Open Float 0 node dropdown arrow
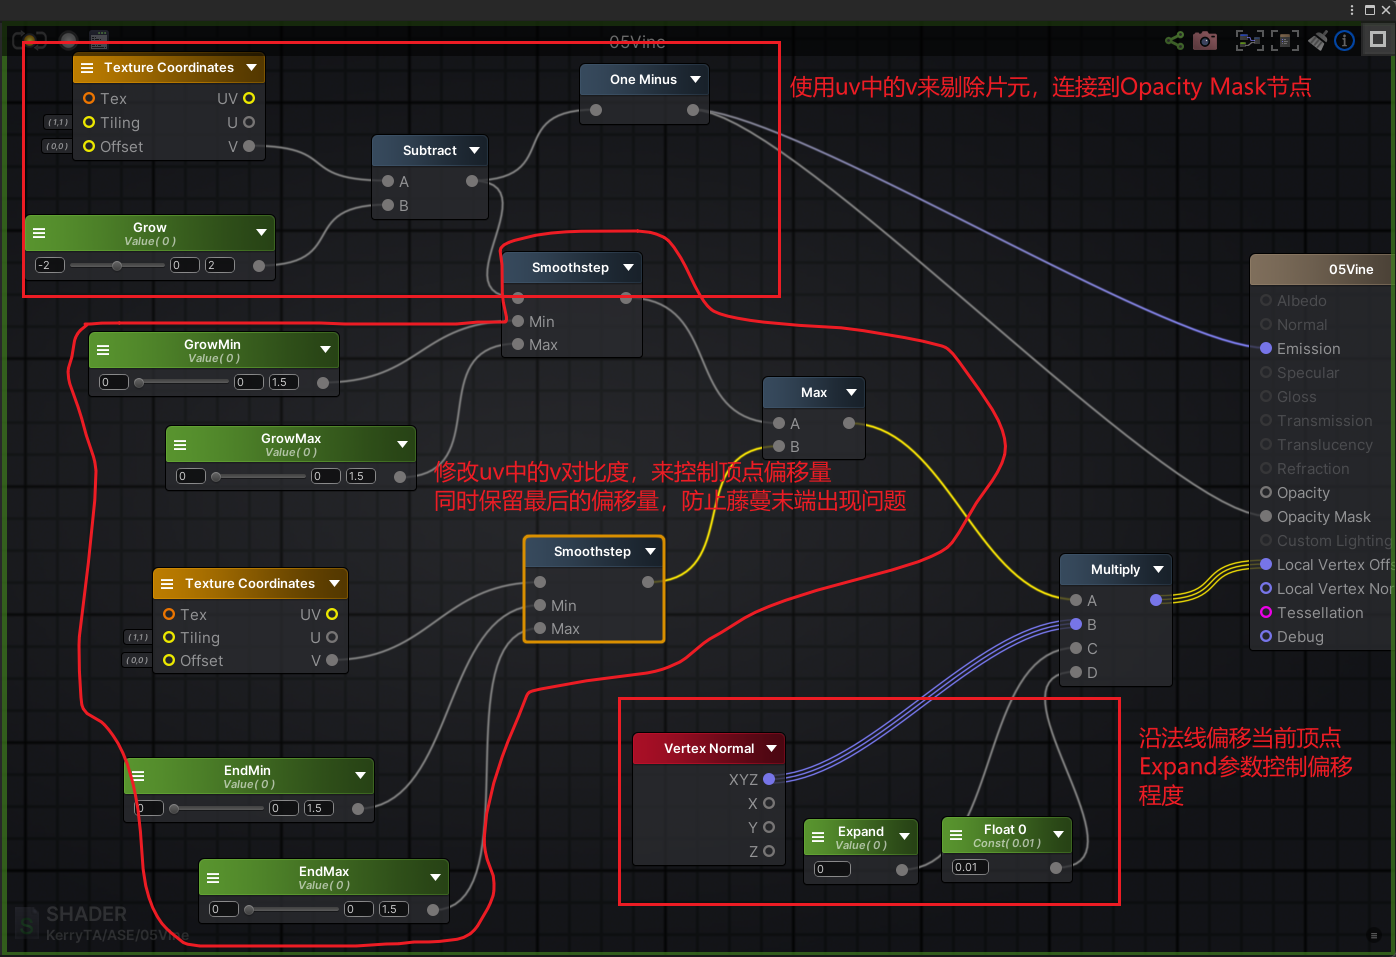The image size is (1396, 957). pos(1059,834)
